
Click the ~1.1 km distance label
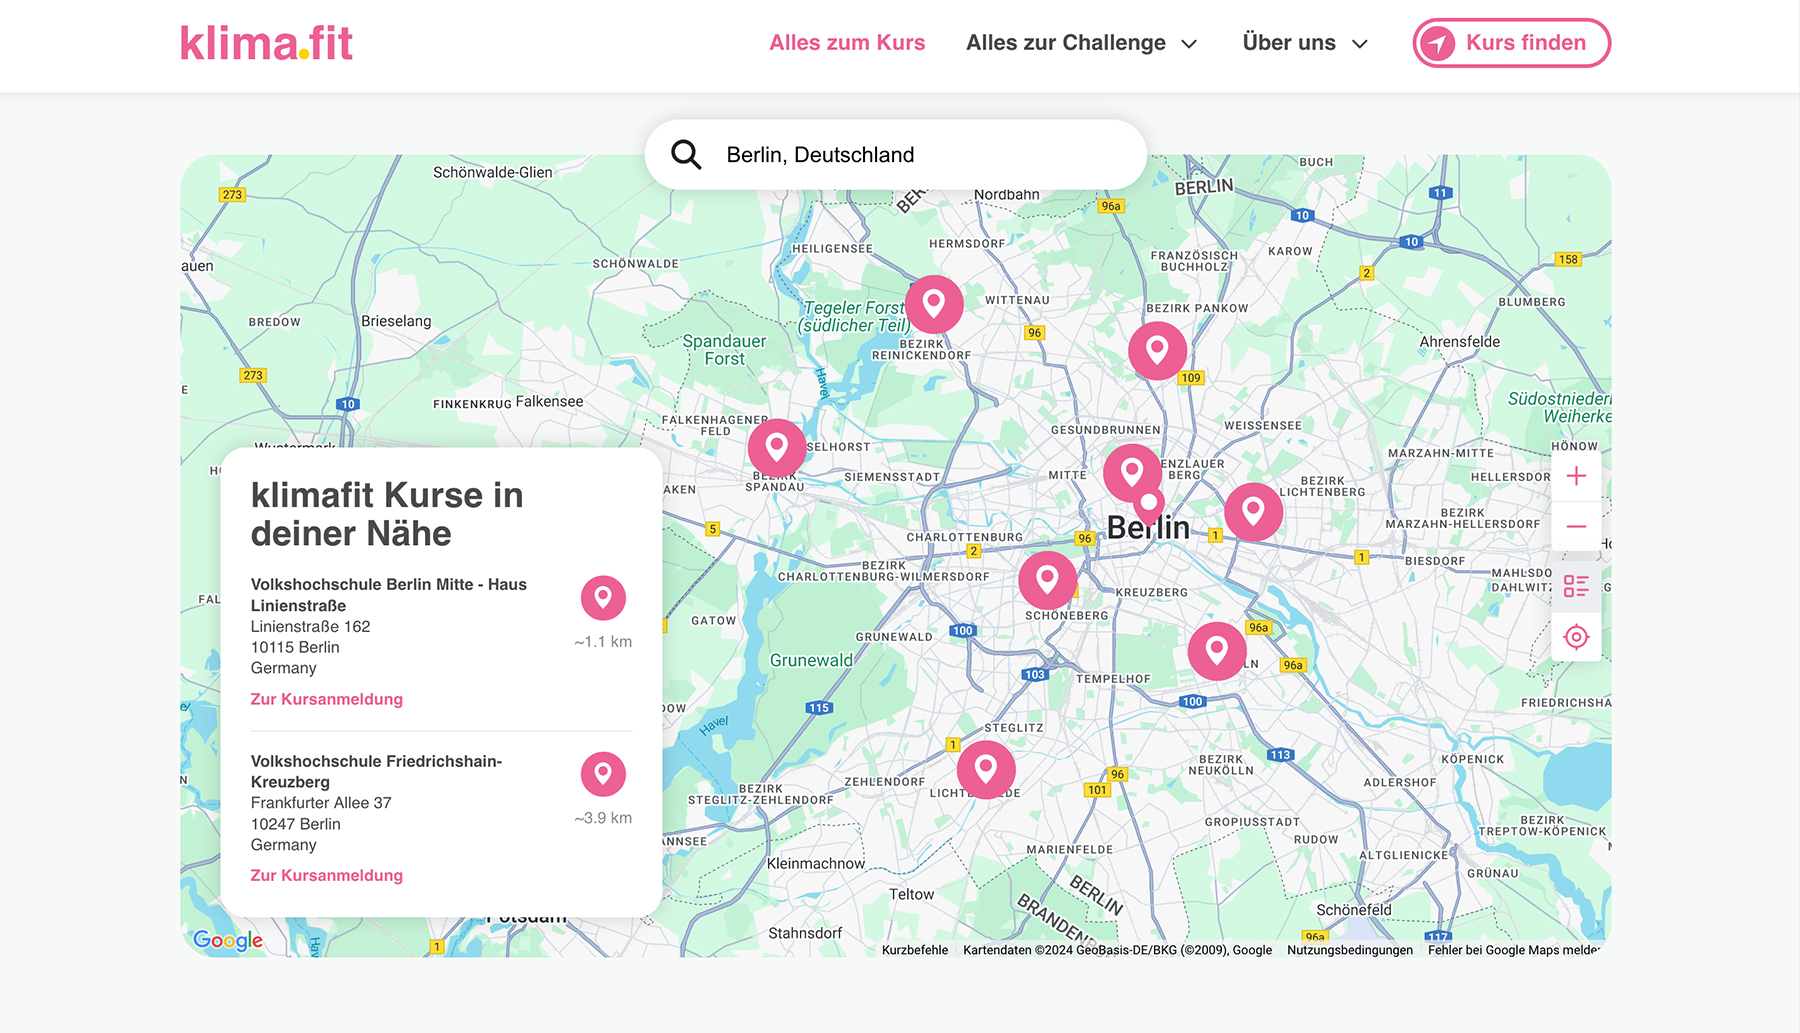coord(603,642)
